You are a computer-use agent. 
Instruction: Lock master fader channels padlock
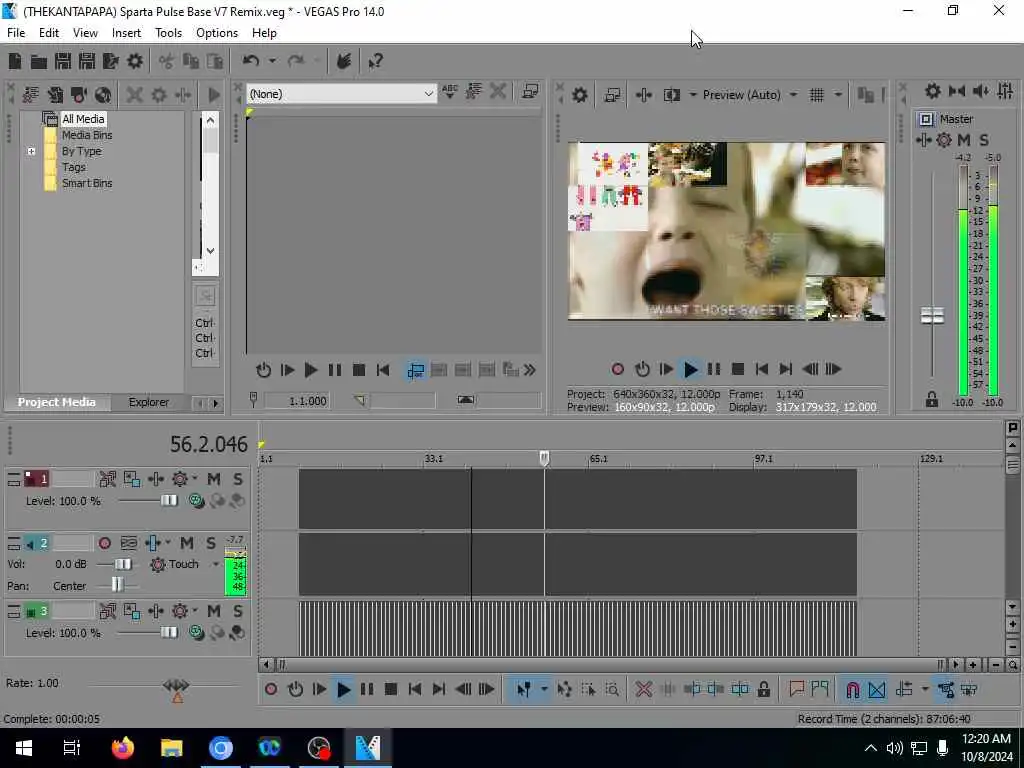click(x=931, y=400)
